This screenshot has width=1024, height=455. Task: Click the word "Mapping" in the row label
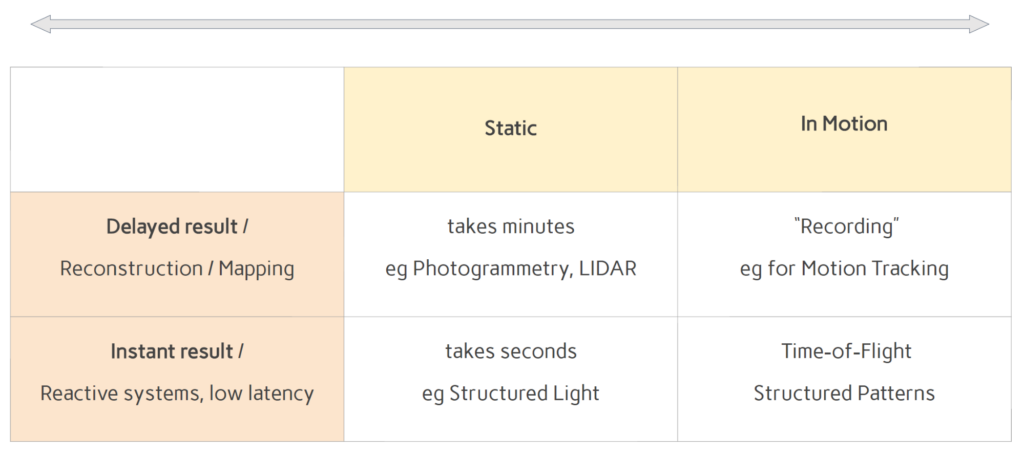click(255, 268)
